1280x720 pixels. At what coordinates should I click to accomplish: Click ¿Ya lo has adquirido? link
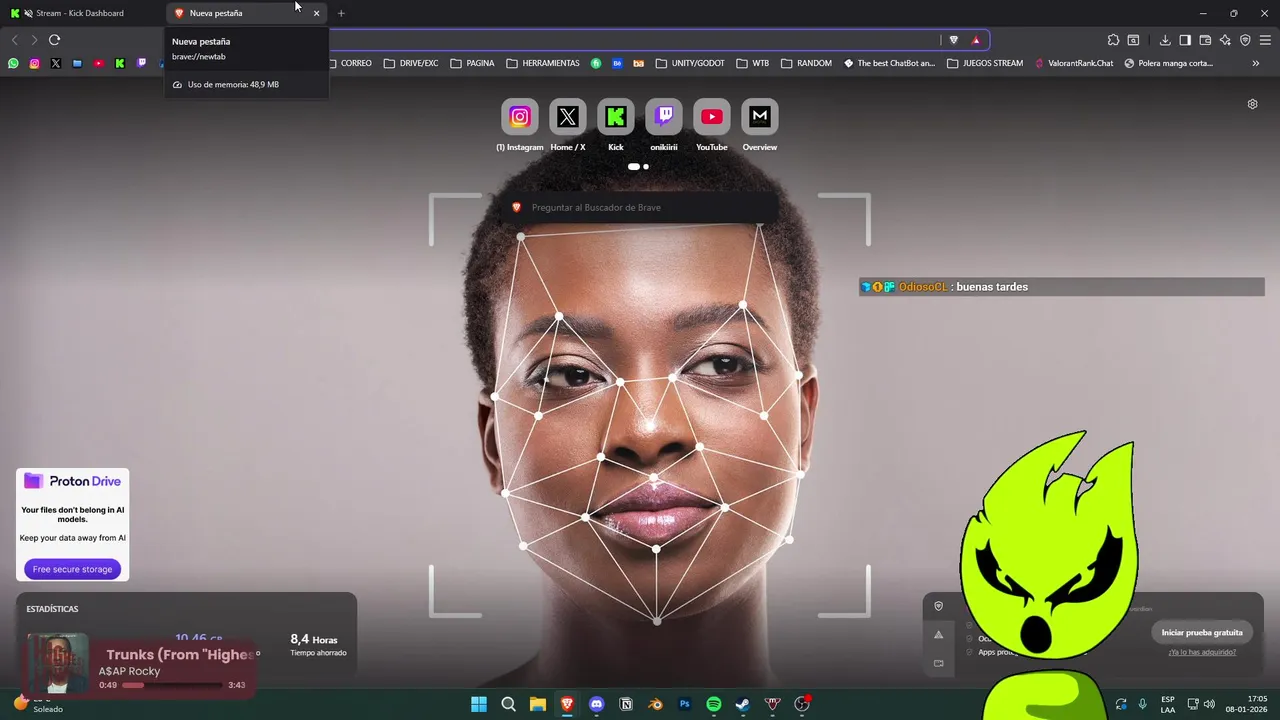click(x=1202, y=652)
